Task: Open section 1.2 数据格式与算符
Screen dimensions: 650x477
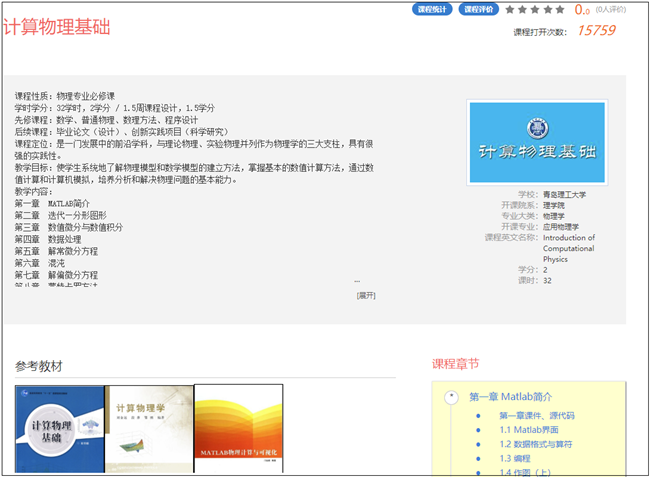Action: coord(536,444)
